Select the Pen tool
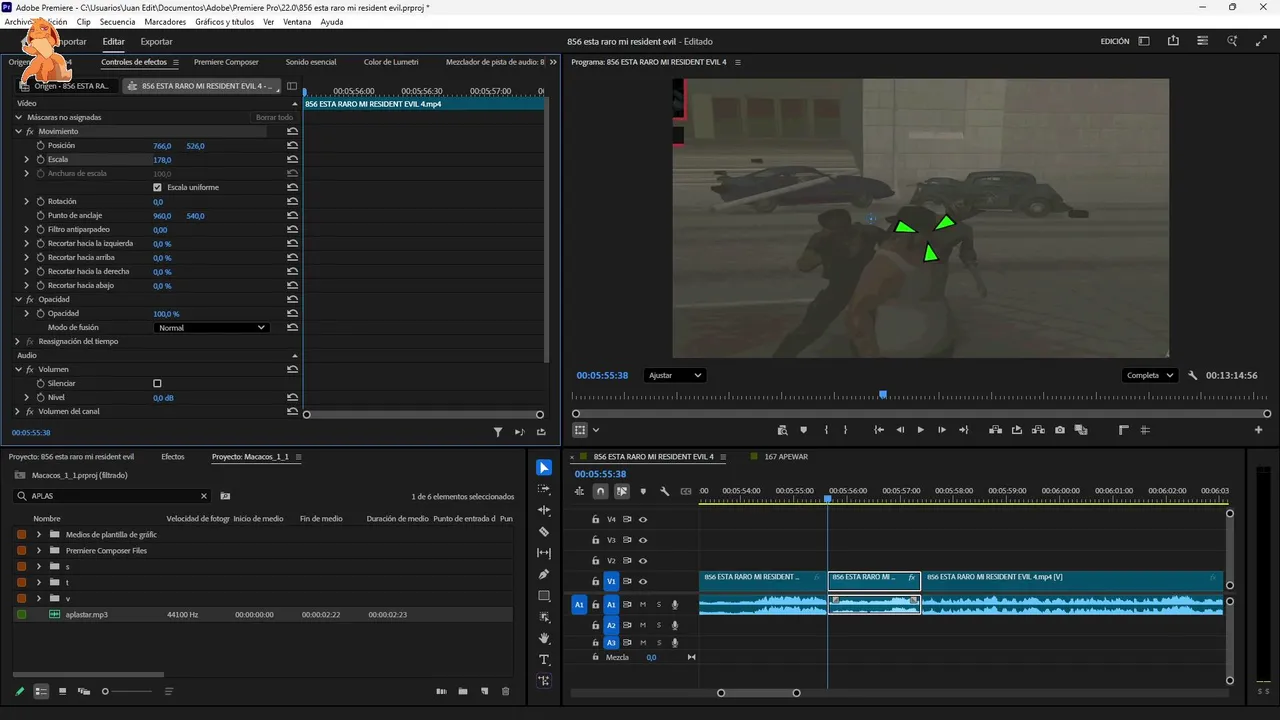The width and height of the screenshot is (1280, 720). pyautogui.click(x=544, y=574)
